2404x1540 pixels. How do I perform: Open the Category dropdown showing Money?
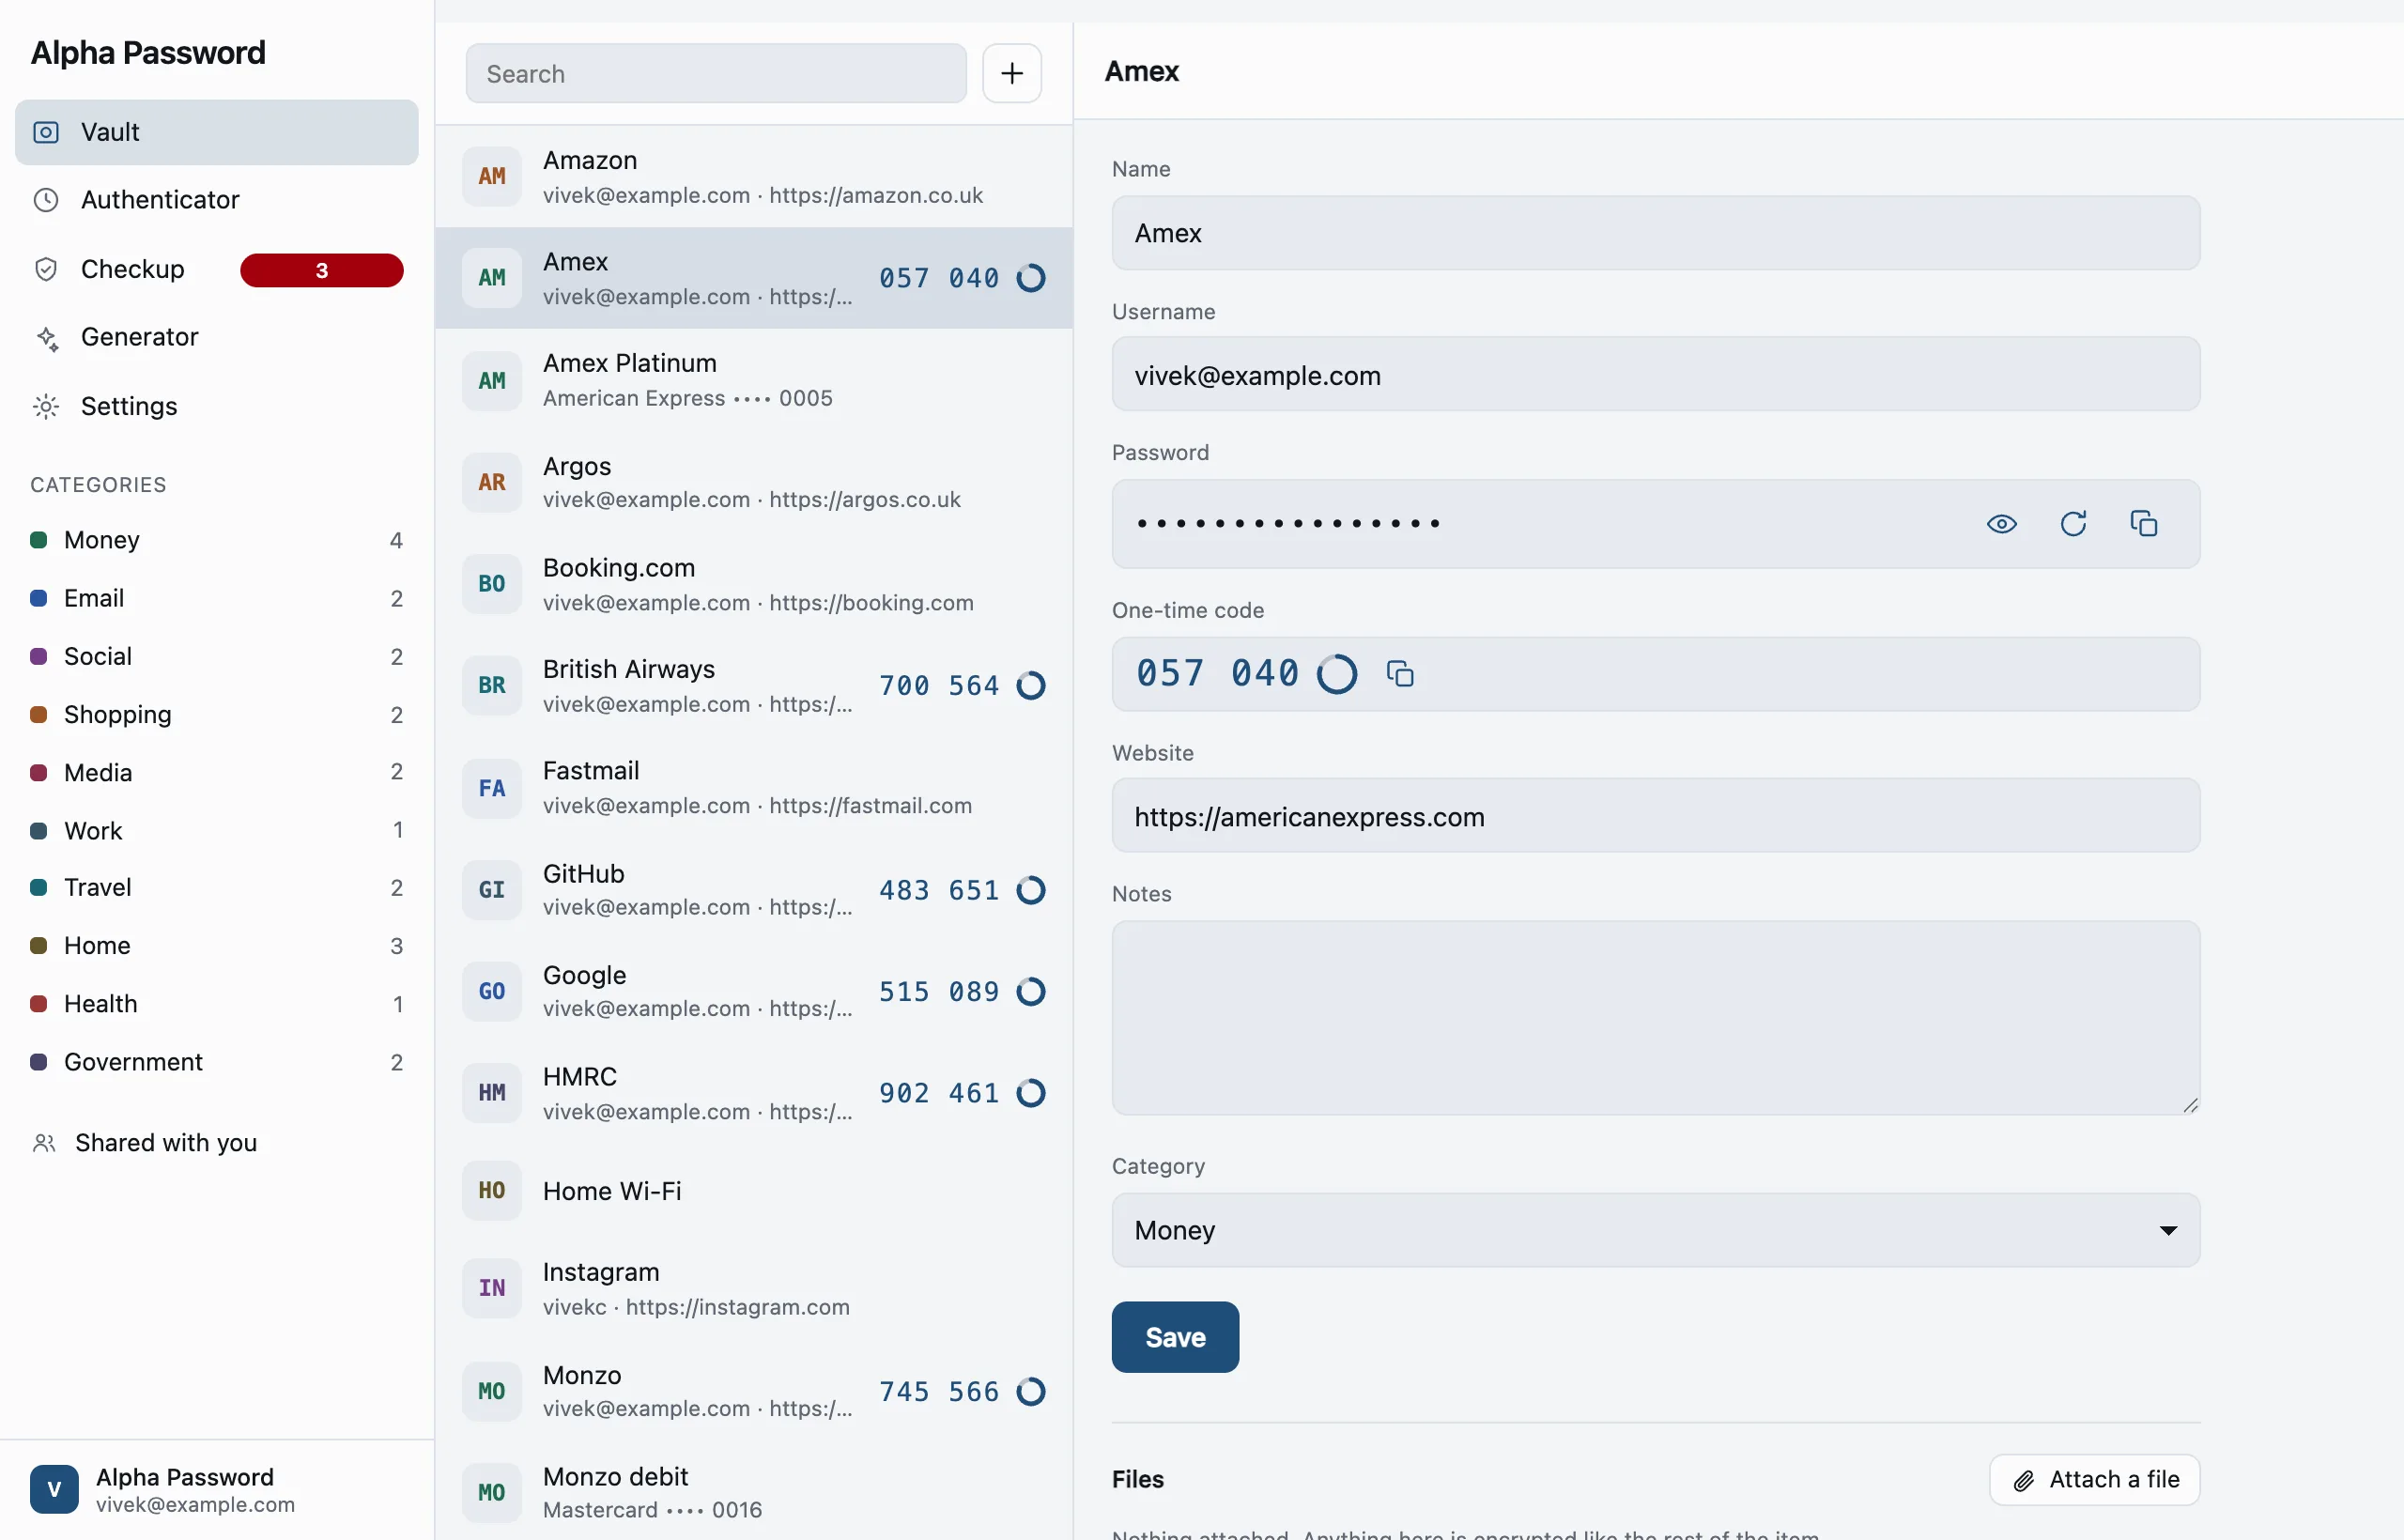[x=1655, y=1230]
